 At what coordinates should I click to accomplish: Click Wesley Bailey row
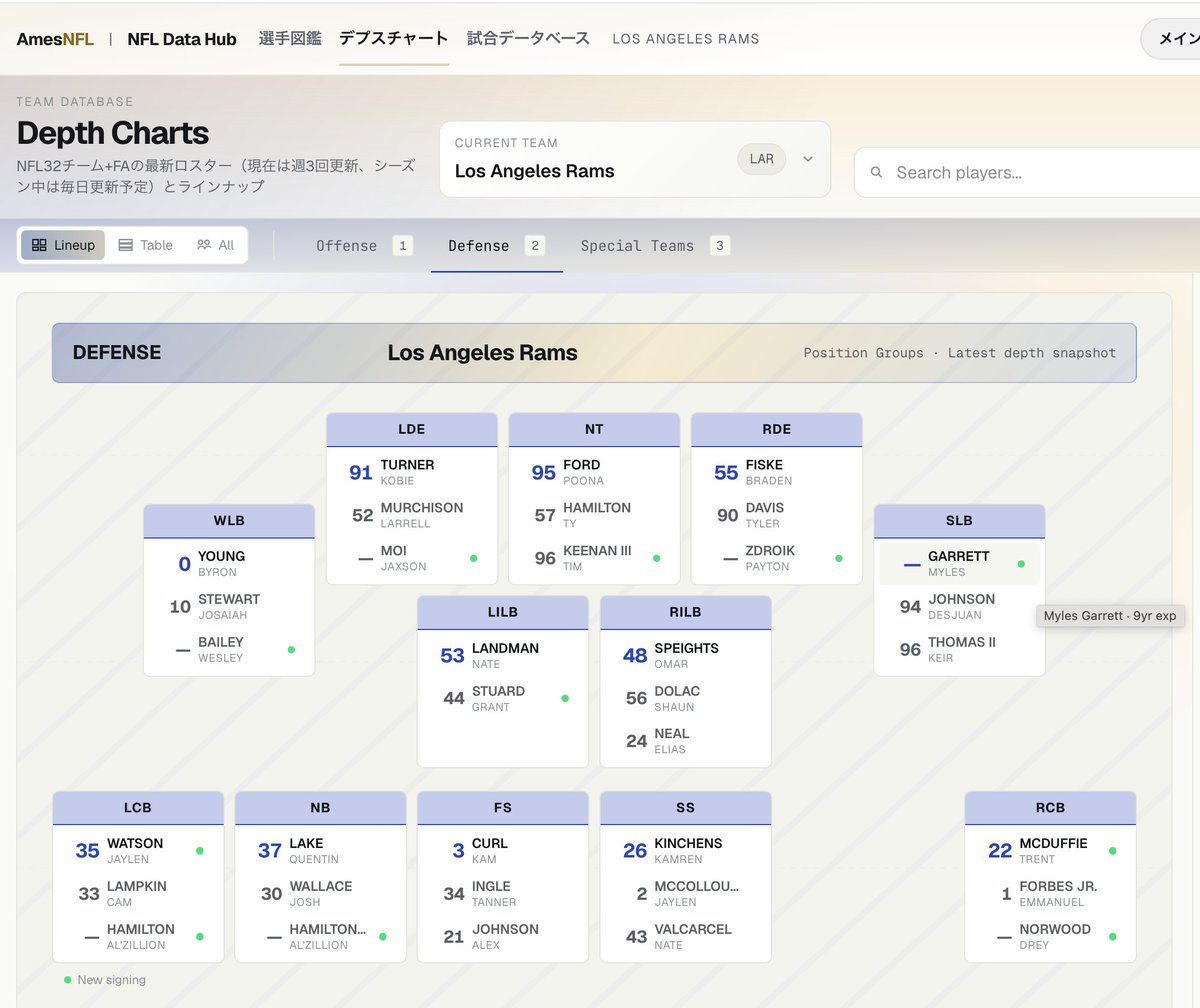tap(229, 650)
